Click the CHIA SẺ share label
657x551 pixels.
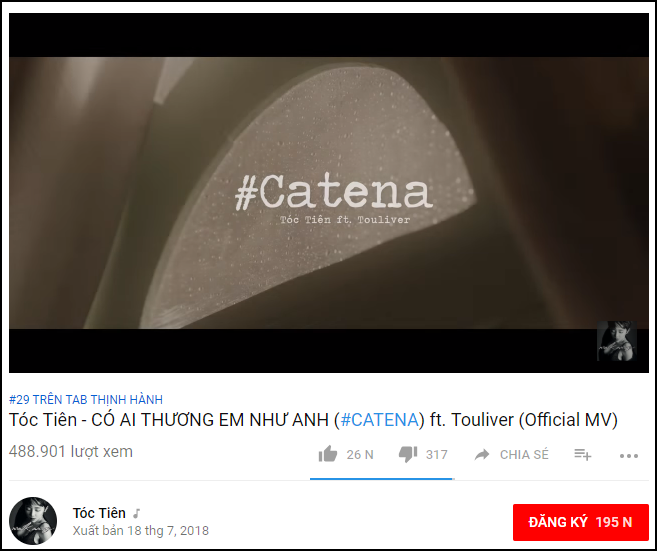click(524, 455)
